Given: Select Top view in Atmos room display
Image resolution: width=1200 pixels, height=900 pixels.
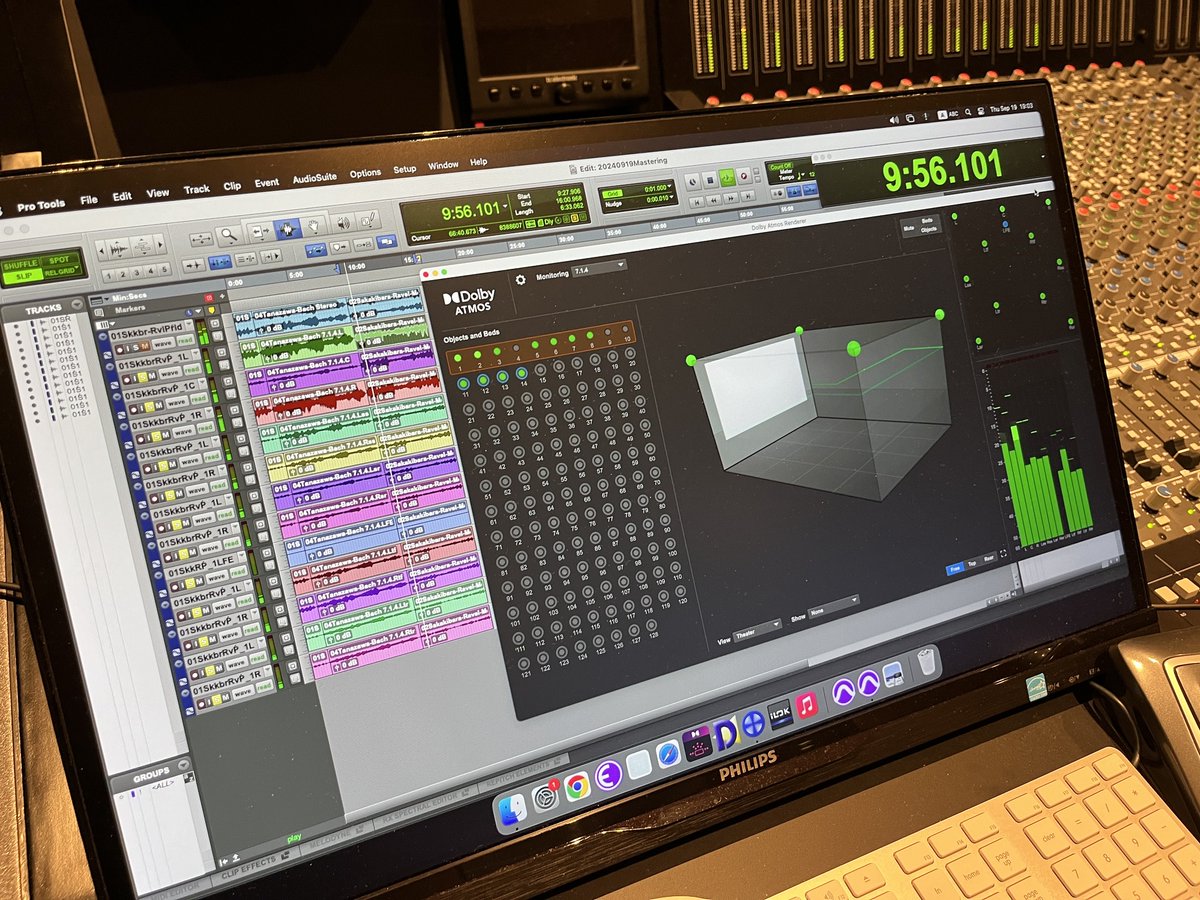Looking at the screenshot, I should [x=973, y=563].
